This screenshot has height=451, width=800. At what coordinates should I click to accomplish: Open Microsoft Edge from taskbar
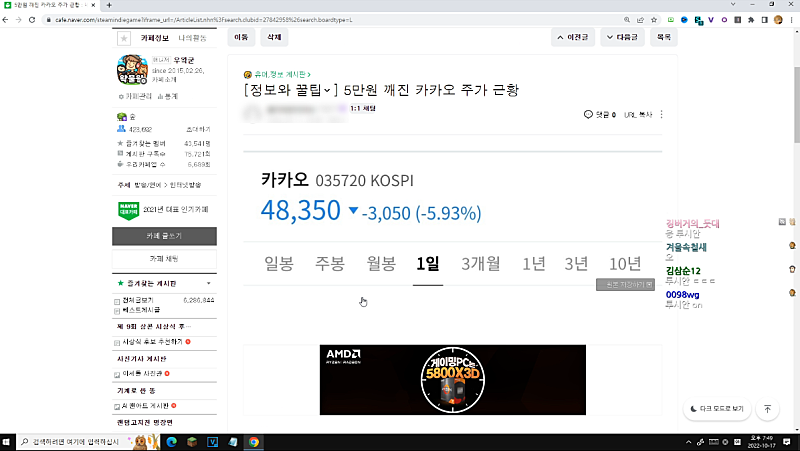click(x=171, y=442)
